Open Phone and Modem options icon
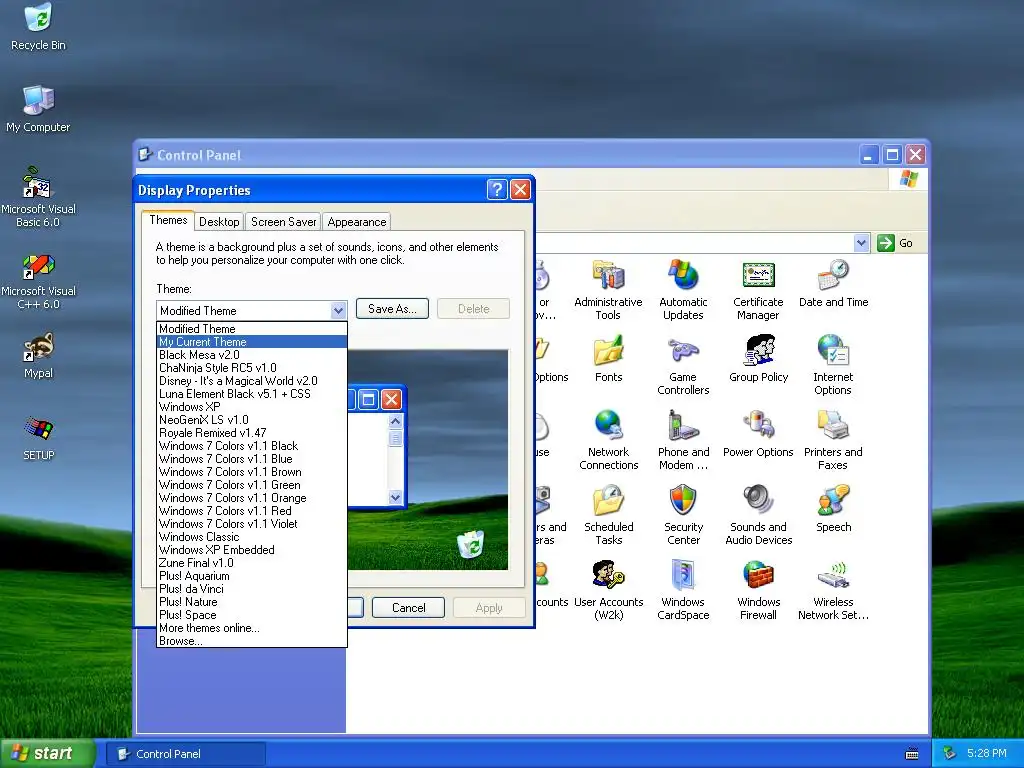 click(683, 440)
